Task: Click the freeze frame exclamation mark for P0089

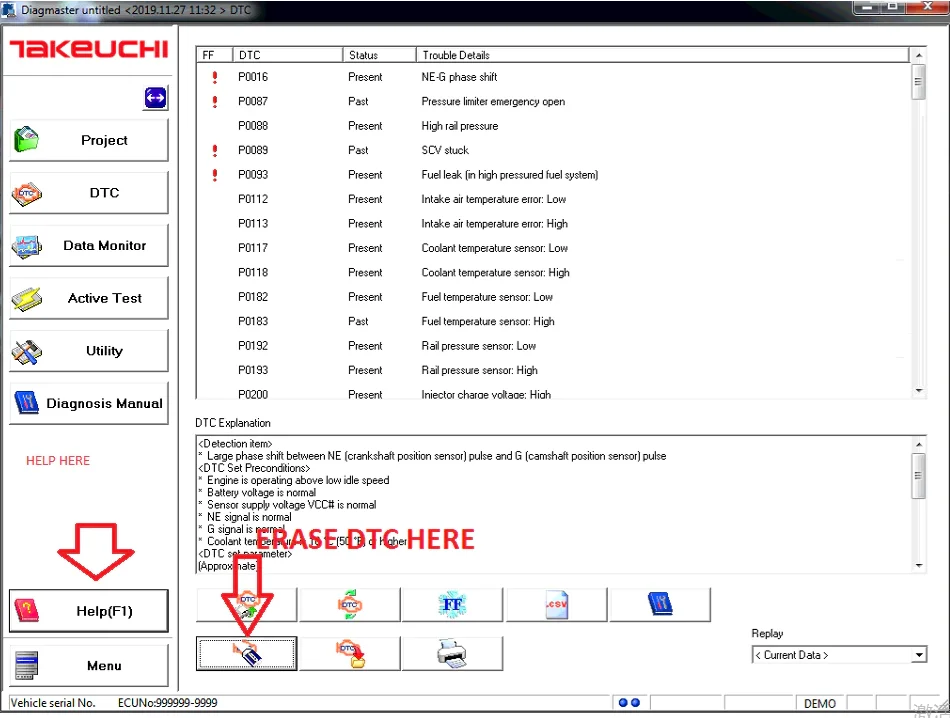Action: (214, 150)
